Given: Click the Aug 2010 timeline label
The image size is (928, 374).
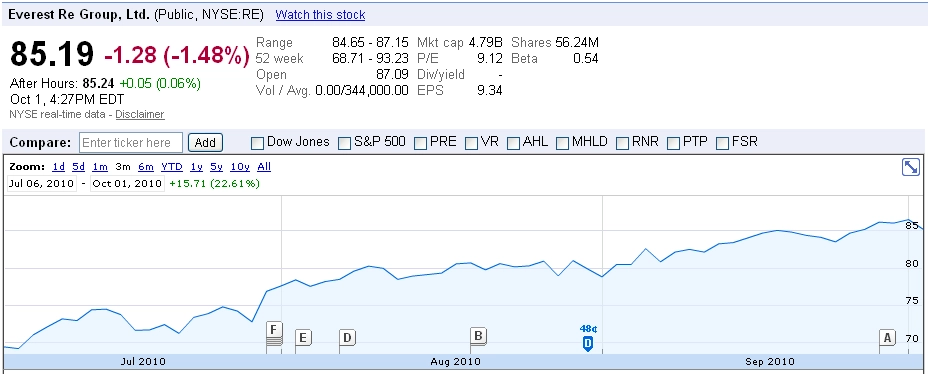Looking at the screenshot, I should pos(455,361).
